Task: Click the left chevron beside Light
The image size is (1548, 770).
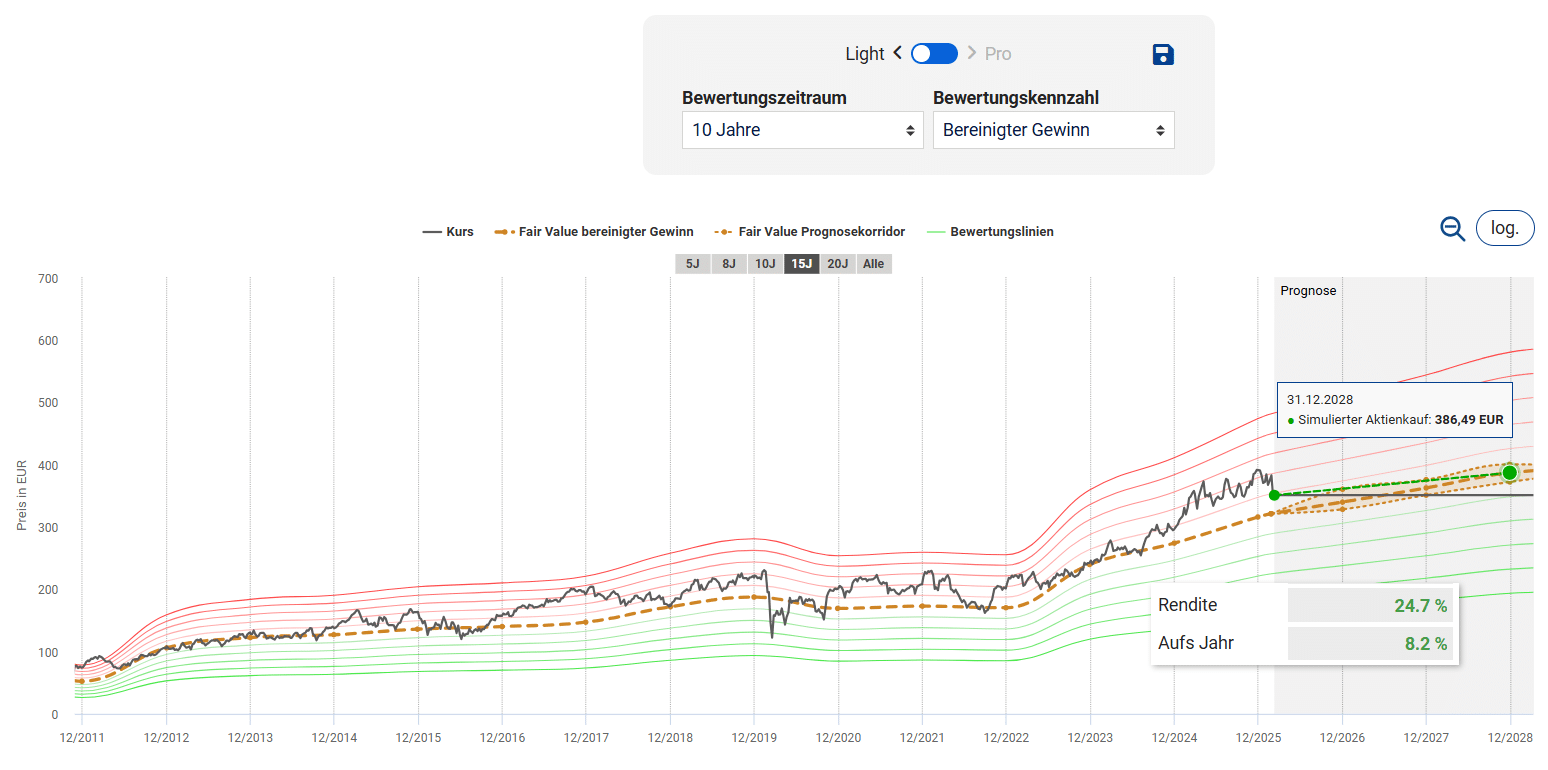Action: pyautogui.click(x=897, y=53)
